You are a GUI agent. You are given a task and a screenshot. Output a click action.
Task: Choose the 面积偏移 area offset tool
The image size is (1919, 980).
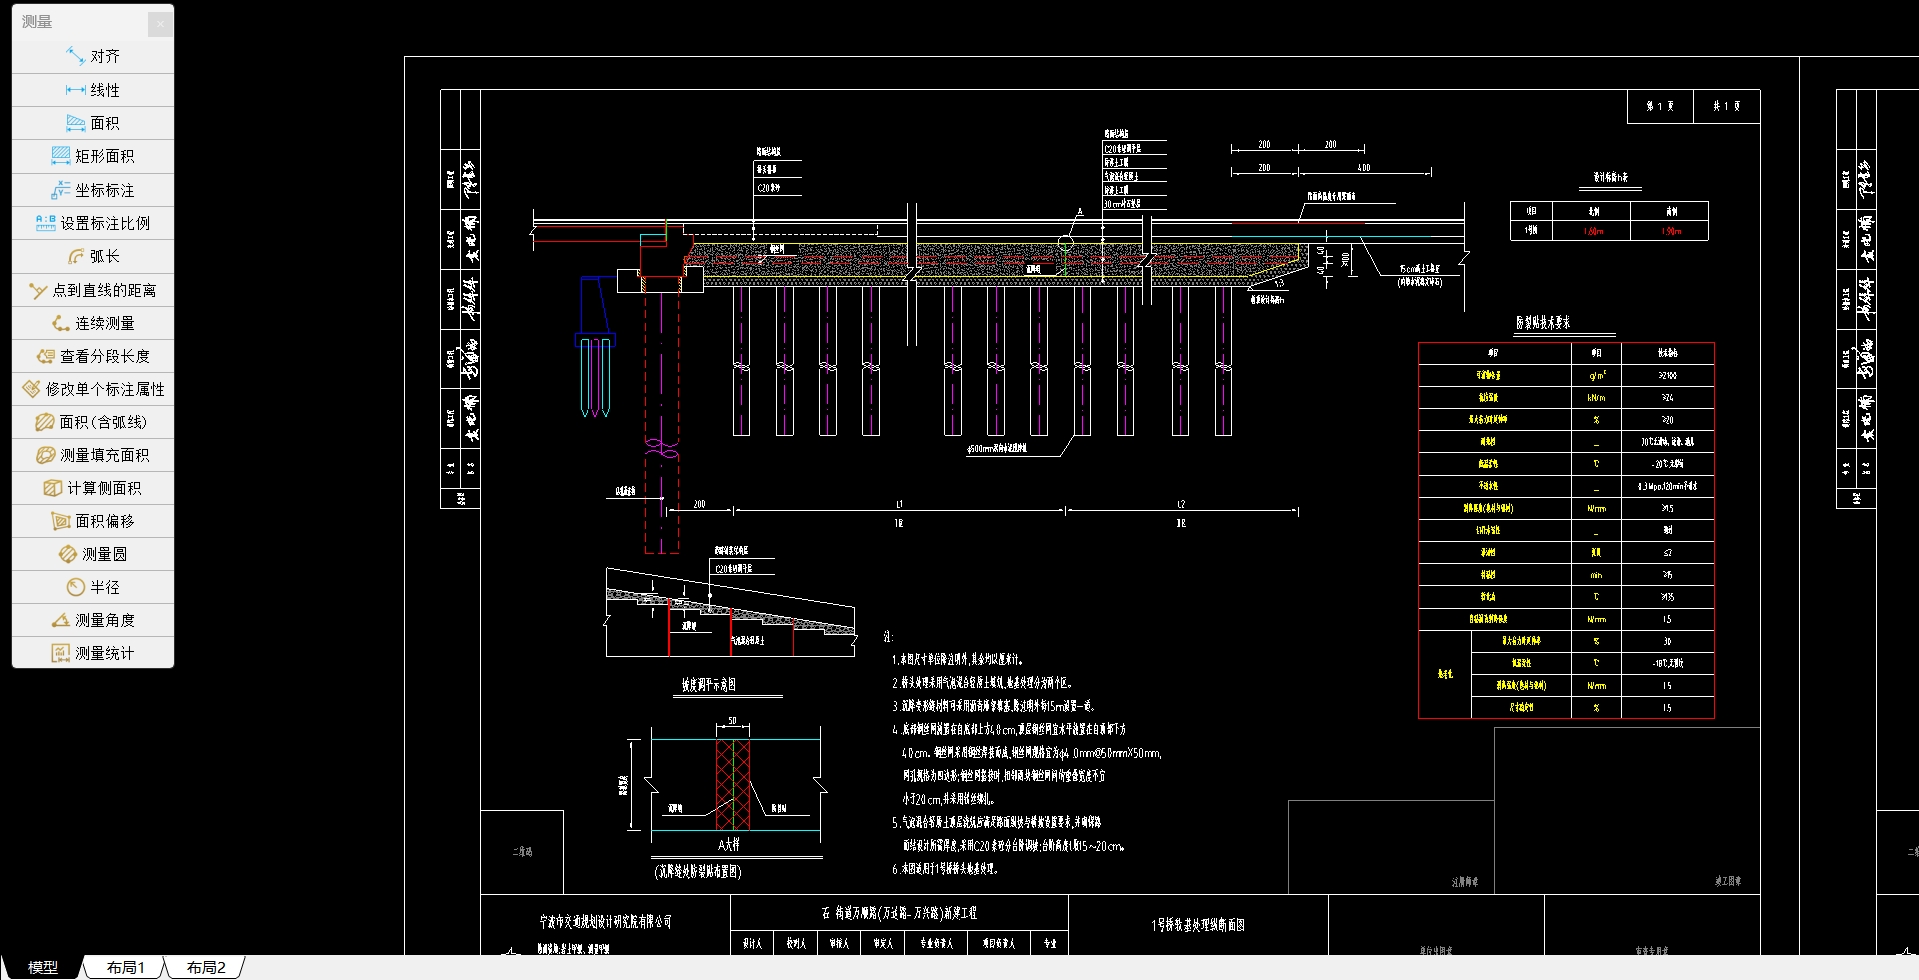coord(93,521)
